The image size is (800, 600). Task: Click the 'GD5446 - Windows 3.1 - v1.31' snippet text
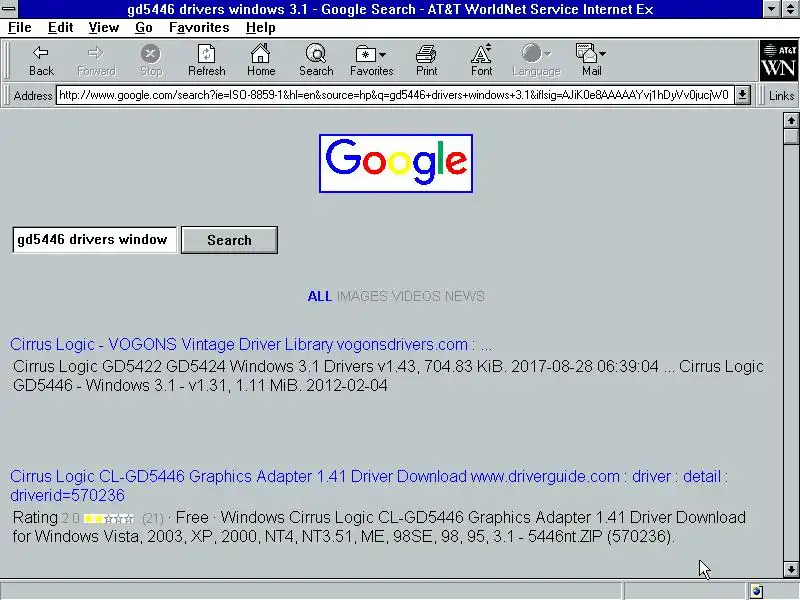pyautogui.click(x=120, y=385)
